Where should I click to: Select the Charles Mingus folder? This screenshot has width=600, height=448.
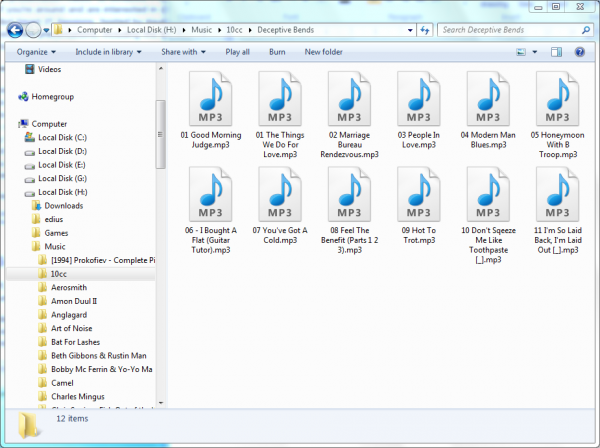pyautogui.click(x=78, y=396)
